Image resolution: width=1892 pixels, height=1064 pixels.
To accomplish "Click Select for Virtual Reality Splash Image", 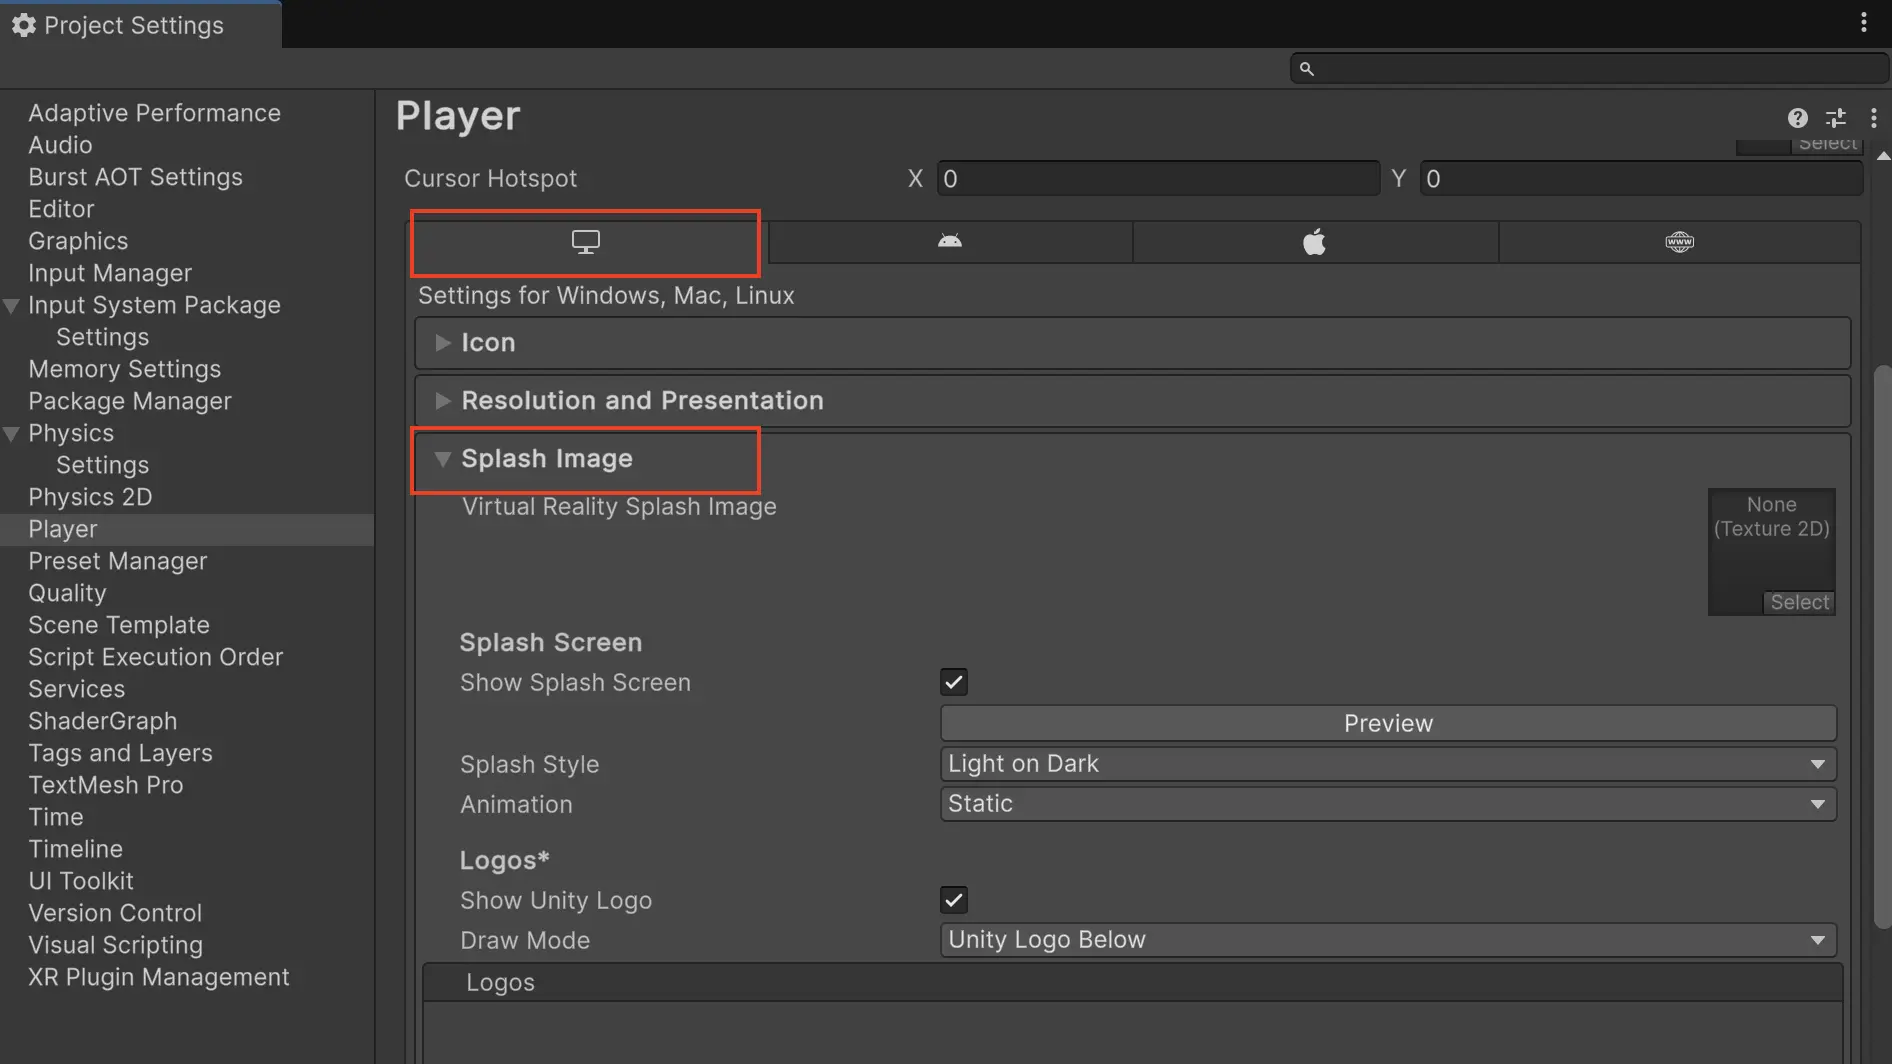I will click(1799, 603).
